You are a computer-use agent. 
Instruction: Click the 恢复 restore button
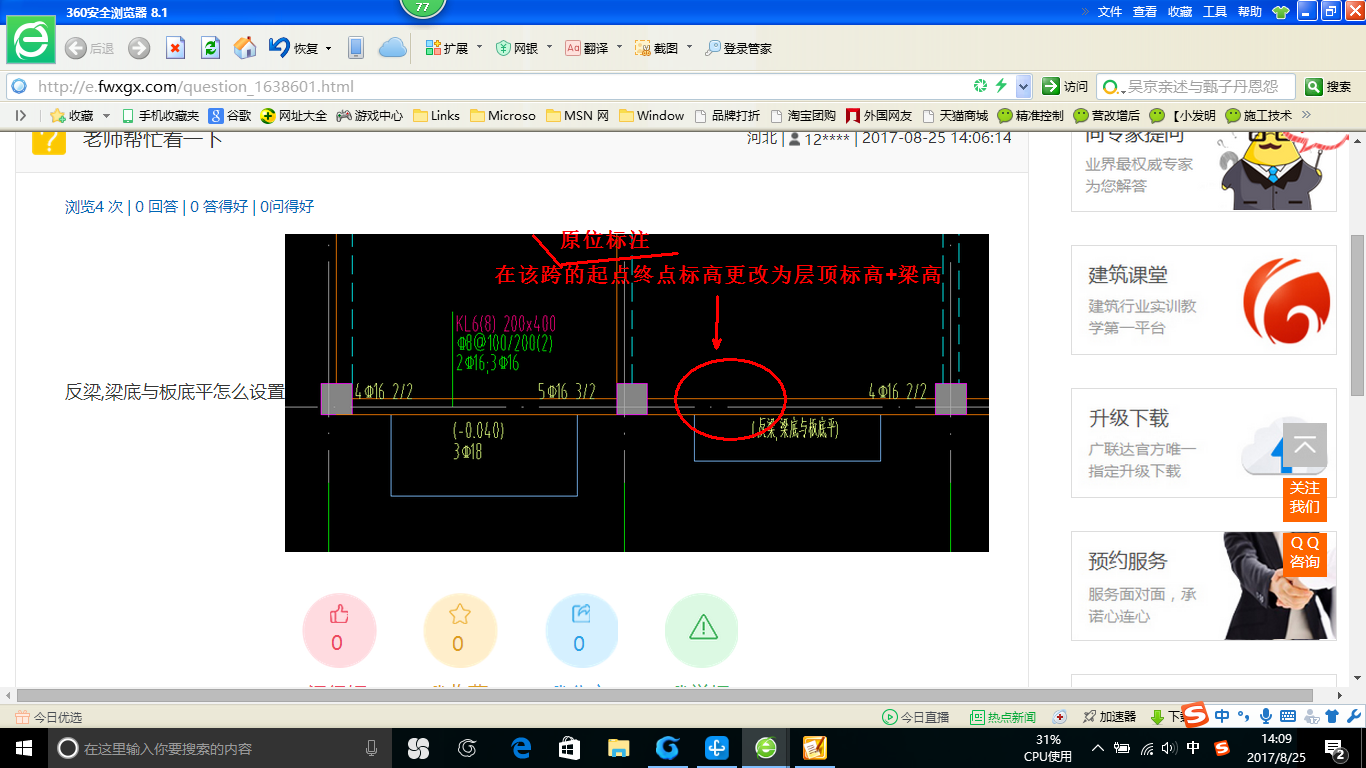[293, 48]
